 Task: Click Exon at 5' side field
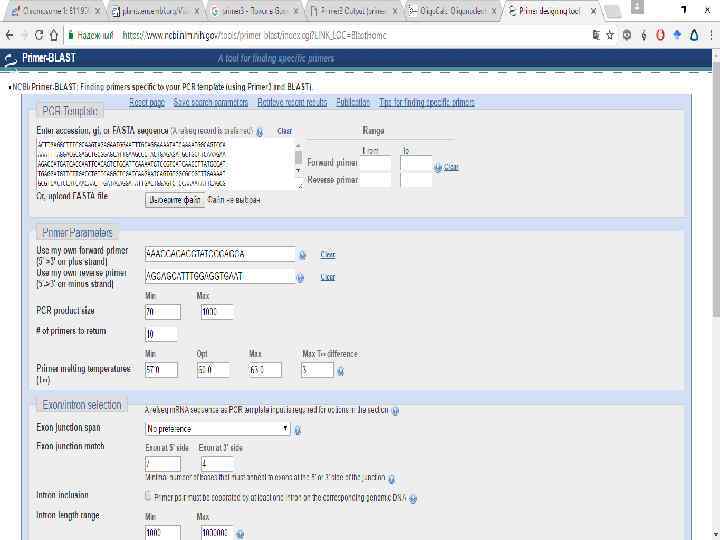coord(163,463)
